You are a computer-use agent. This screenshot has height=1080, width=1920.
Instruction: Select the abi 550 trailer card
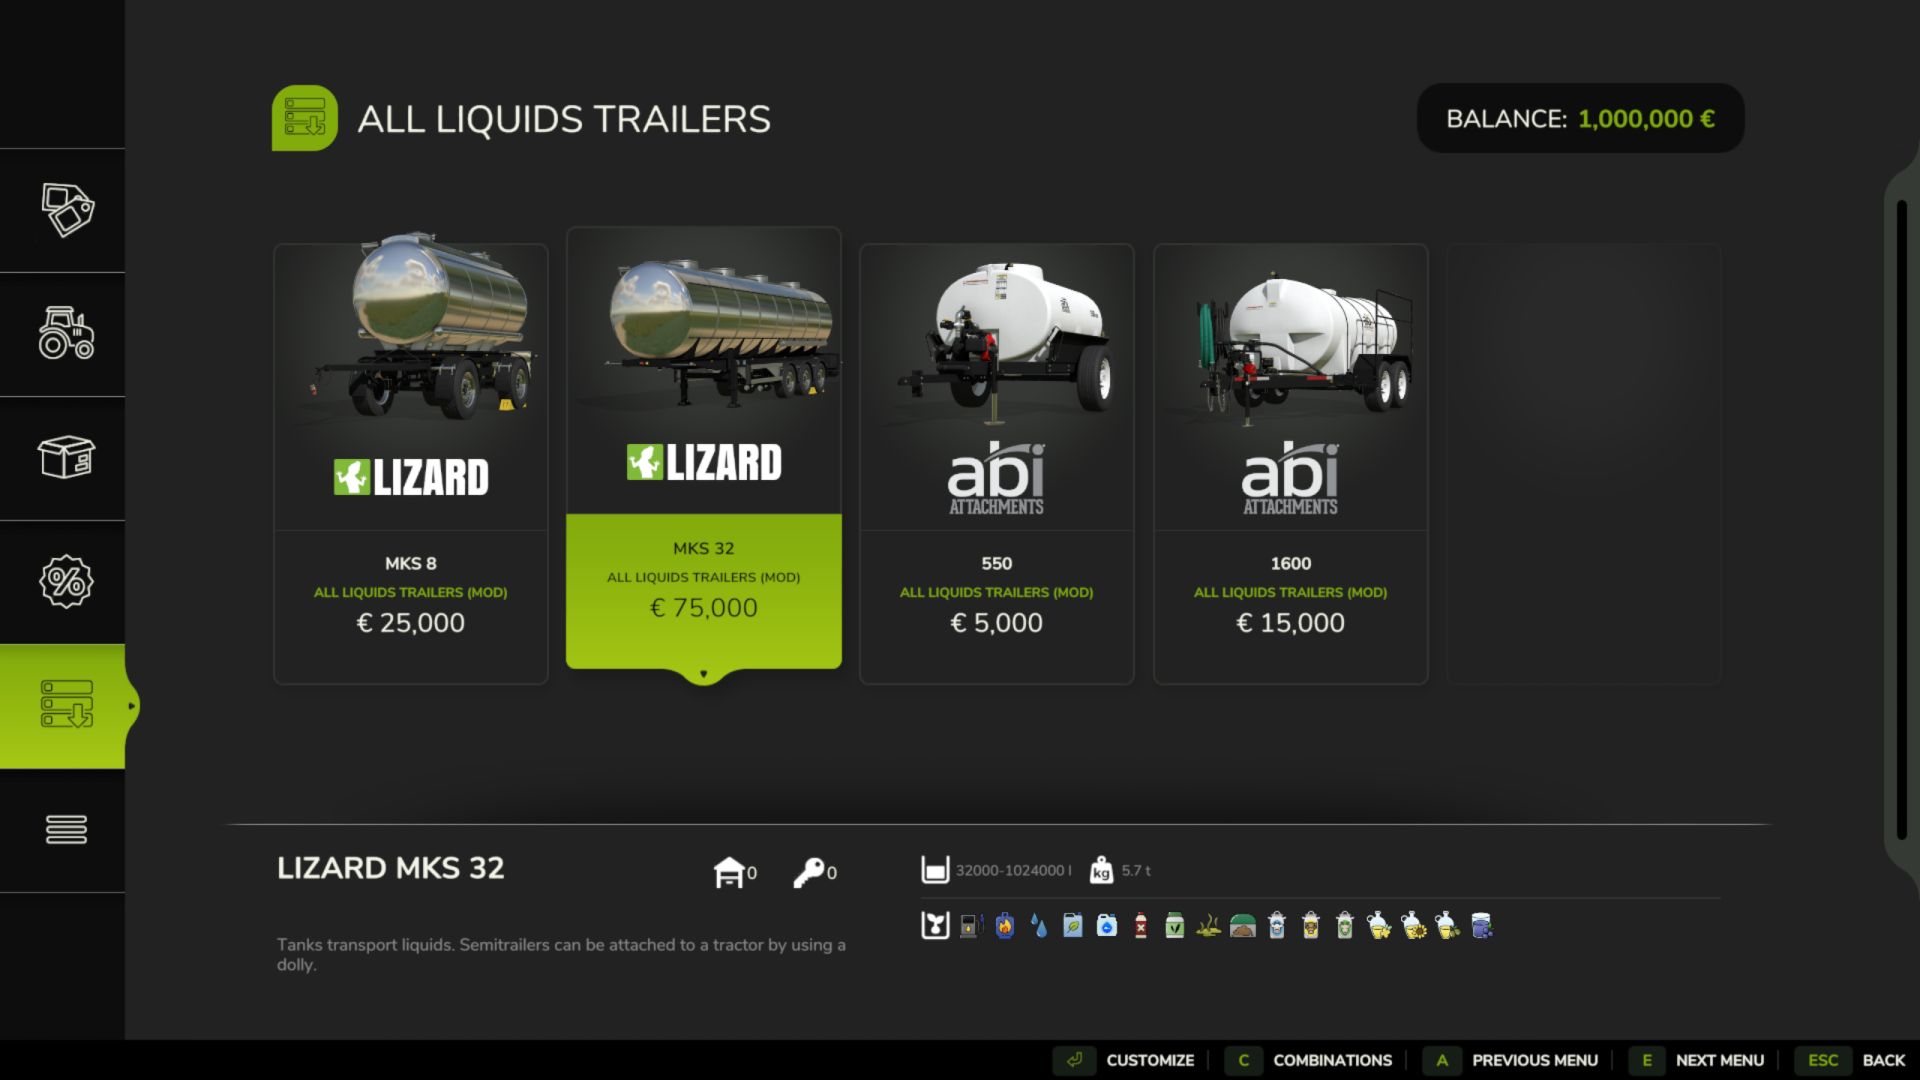click(997, 464)
